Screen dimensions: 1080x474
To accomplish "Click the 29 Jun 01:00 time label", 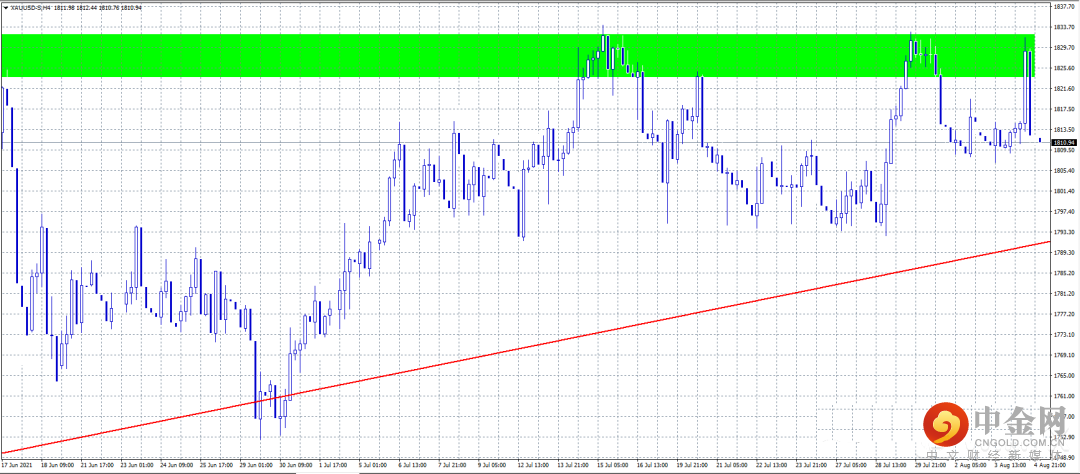I will click(x=255, y=465).
